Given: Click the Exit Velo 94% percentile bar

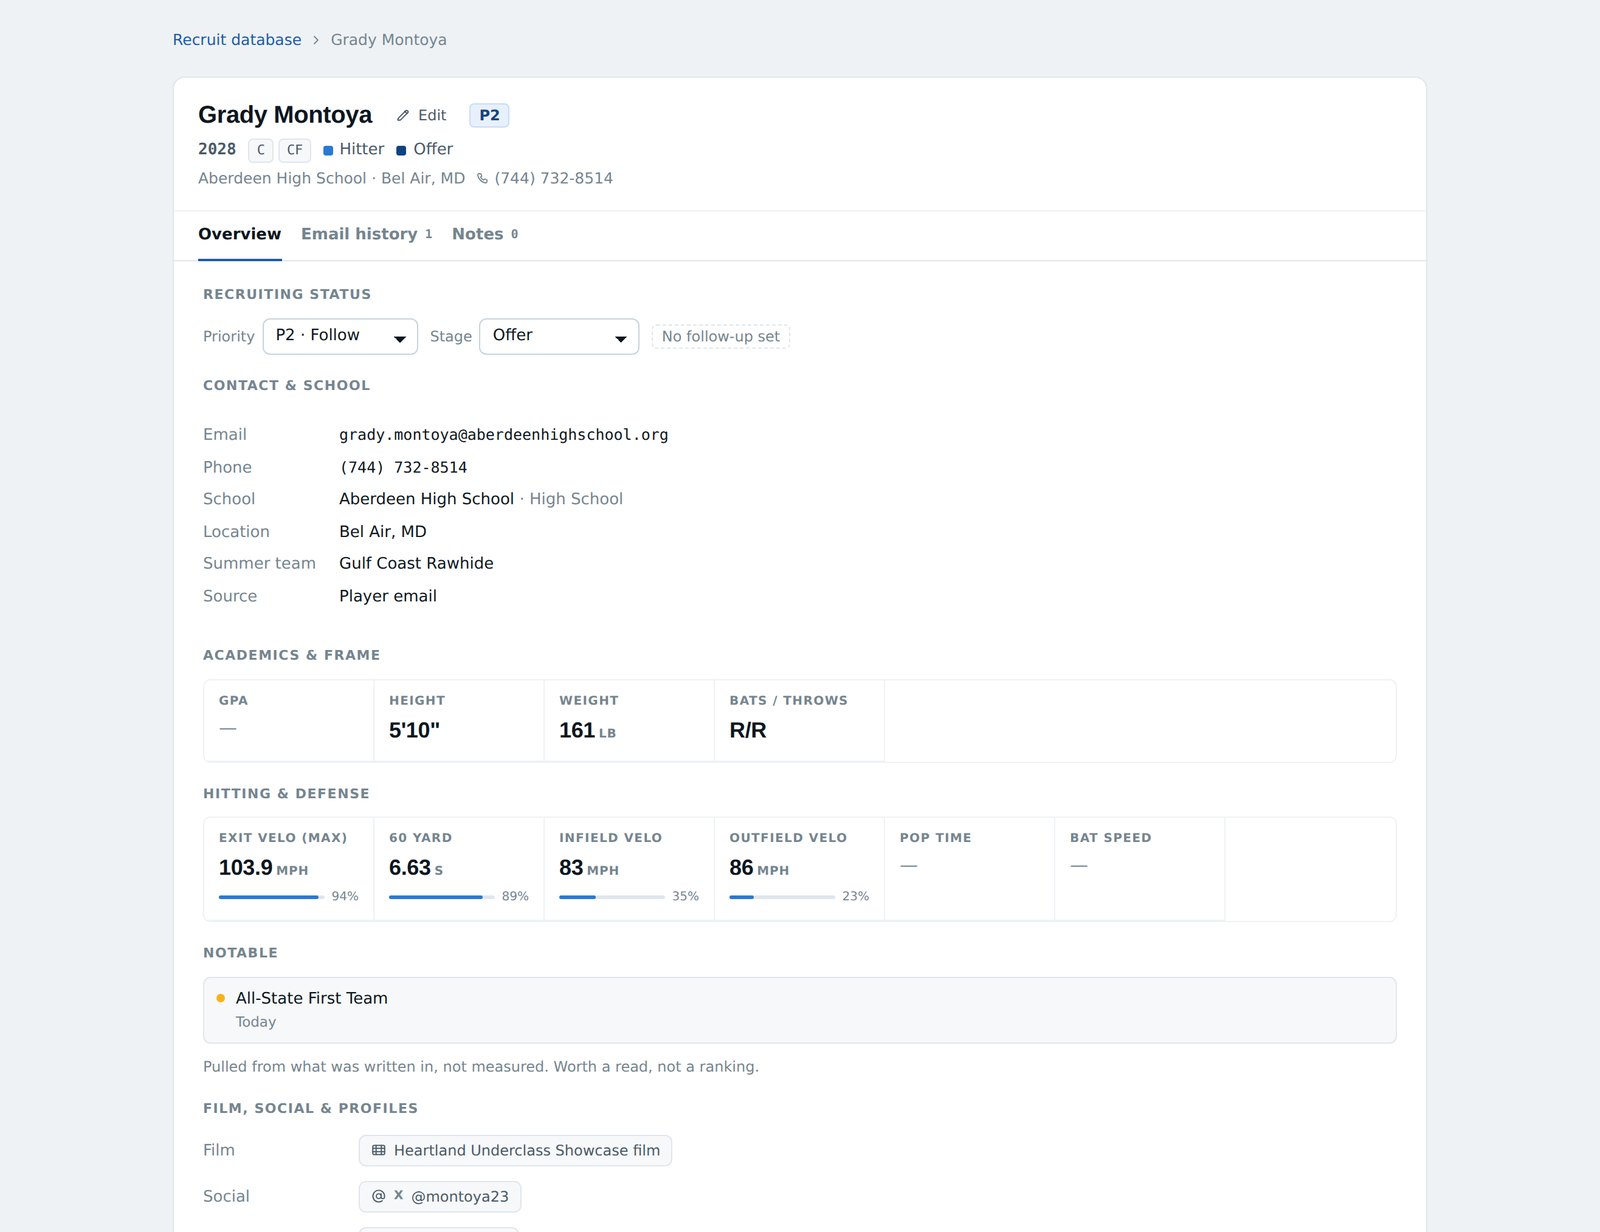Looking at the screenshot, I should (x=272, y=897).
